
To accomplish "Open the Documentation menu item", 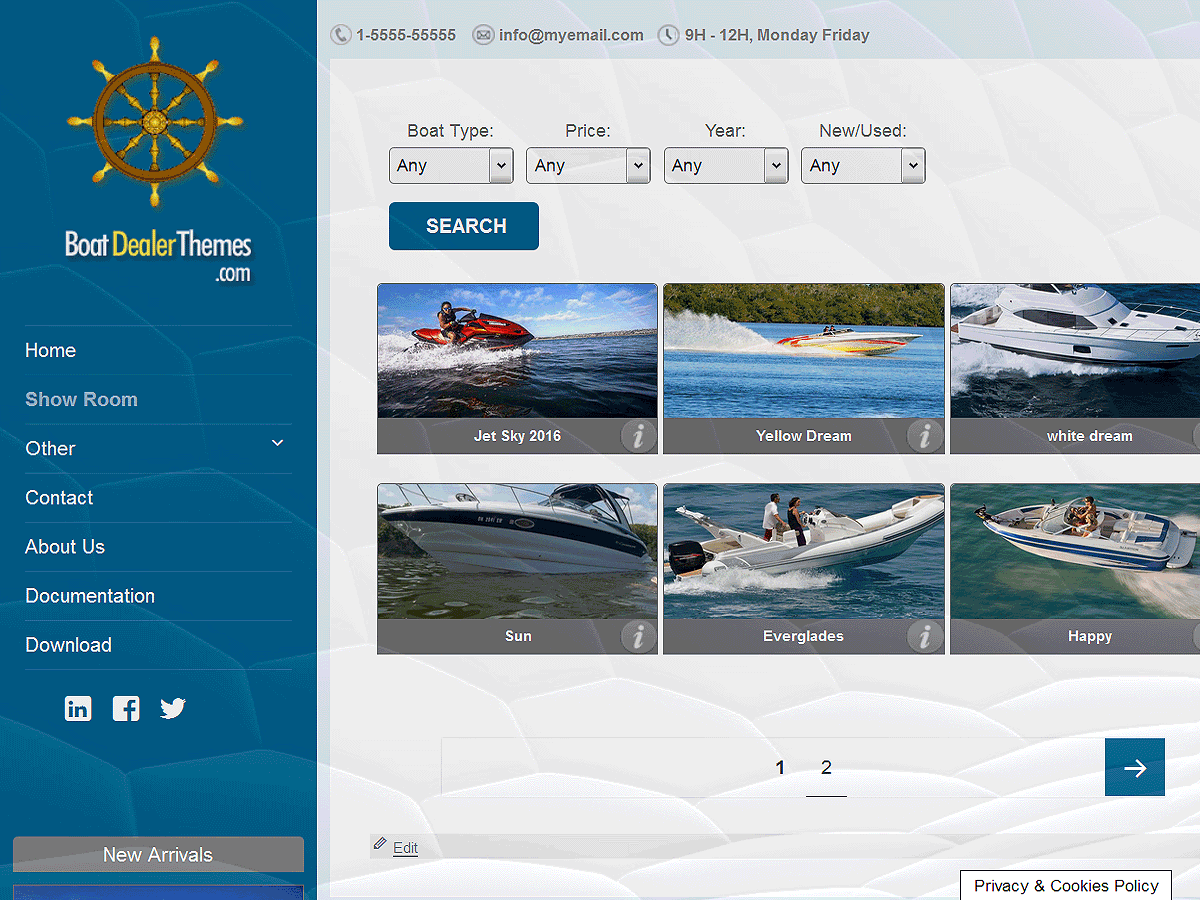I will pos(90,596).
